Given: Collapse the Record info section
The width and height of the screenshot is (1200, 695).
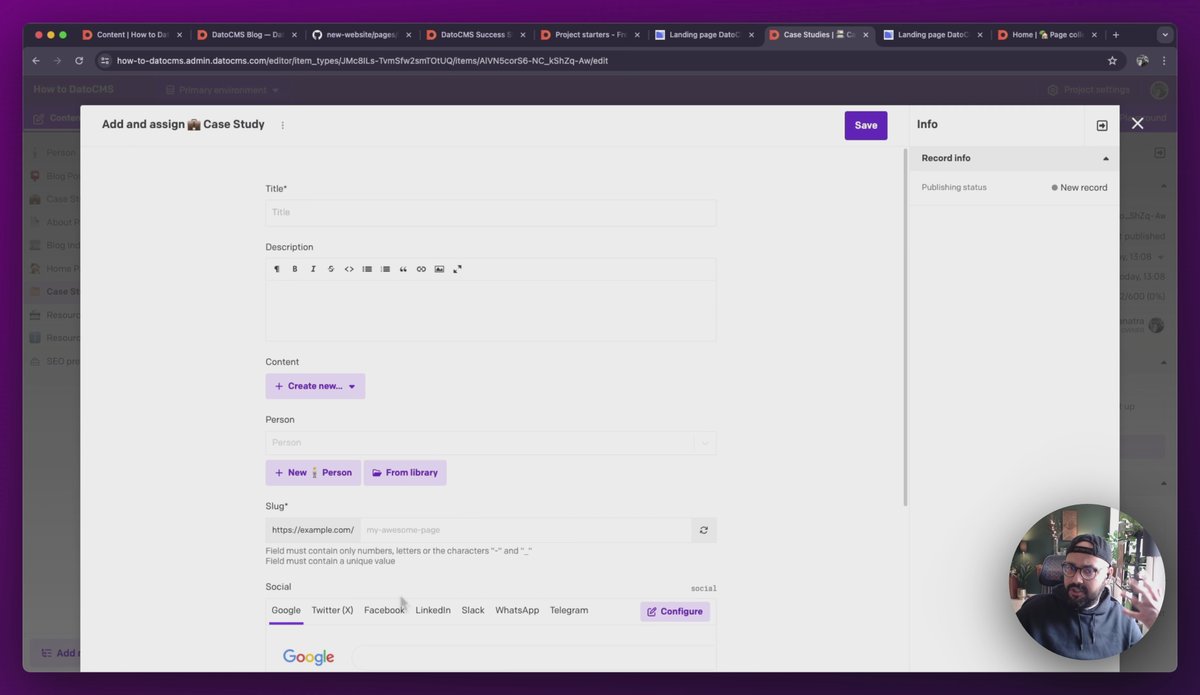Looking at the screenshot, I should click(x=1106, y=158).
